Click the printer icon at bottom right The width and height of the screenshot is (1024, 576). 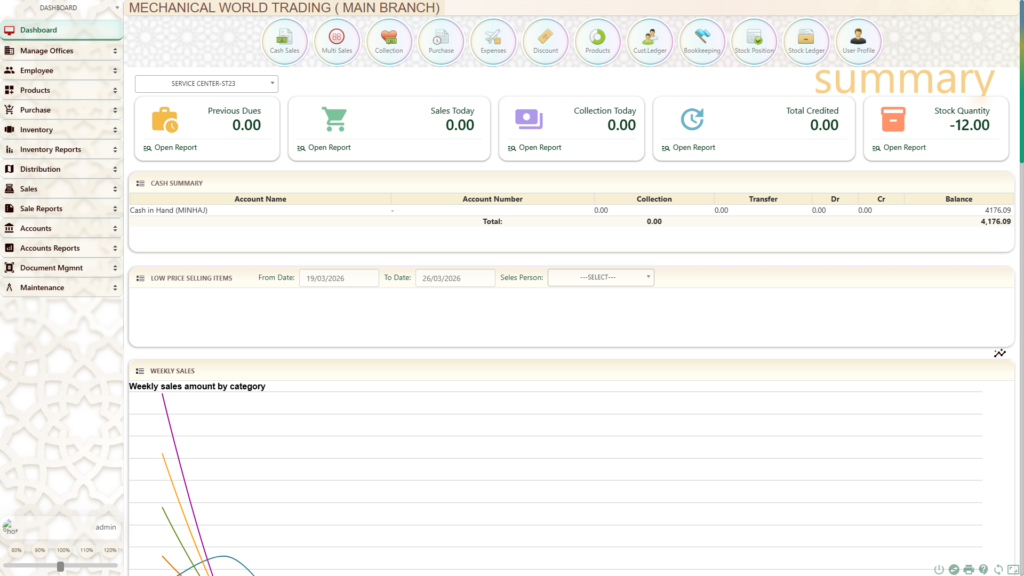point(968,569)
